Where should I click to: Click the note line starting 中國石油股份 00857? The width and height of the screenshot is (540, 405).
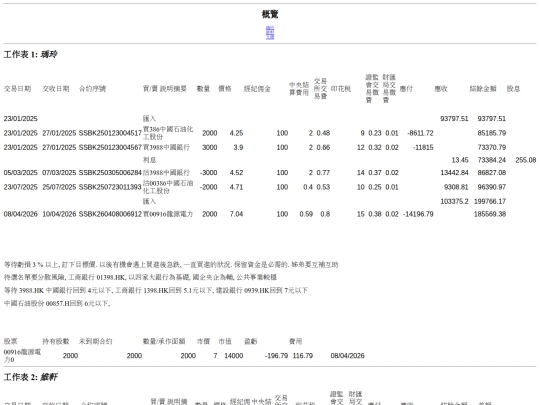coord(57,303)
